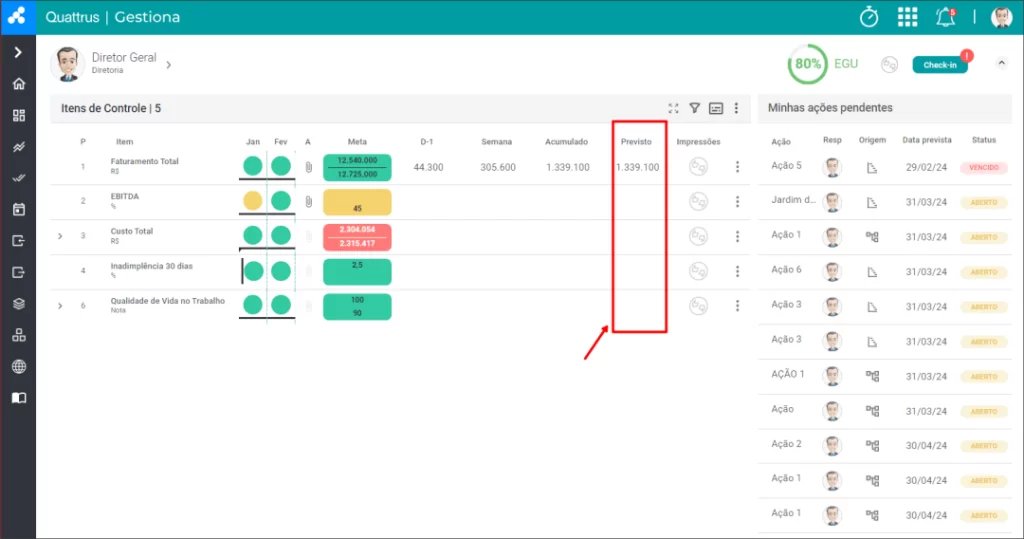
Task: Open impressions icon next to EGU
Action: pyautogui.click(x=889, y=64)
